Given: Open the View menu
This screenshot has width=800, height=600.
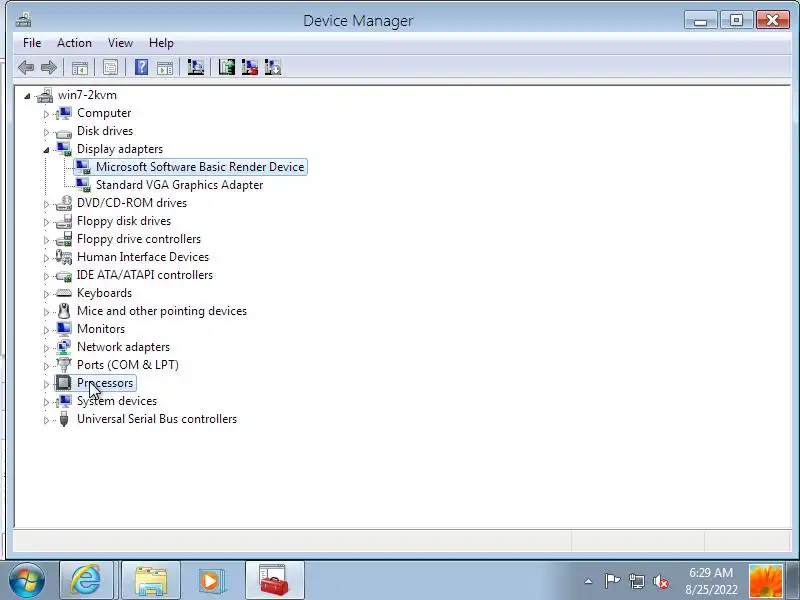Looking at the screenshot, I should point(120,43).
